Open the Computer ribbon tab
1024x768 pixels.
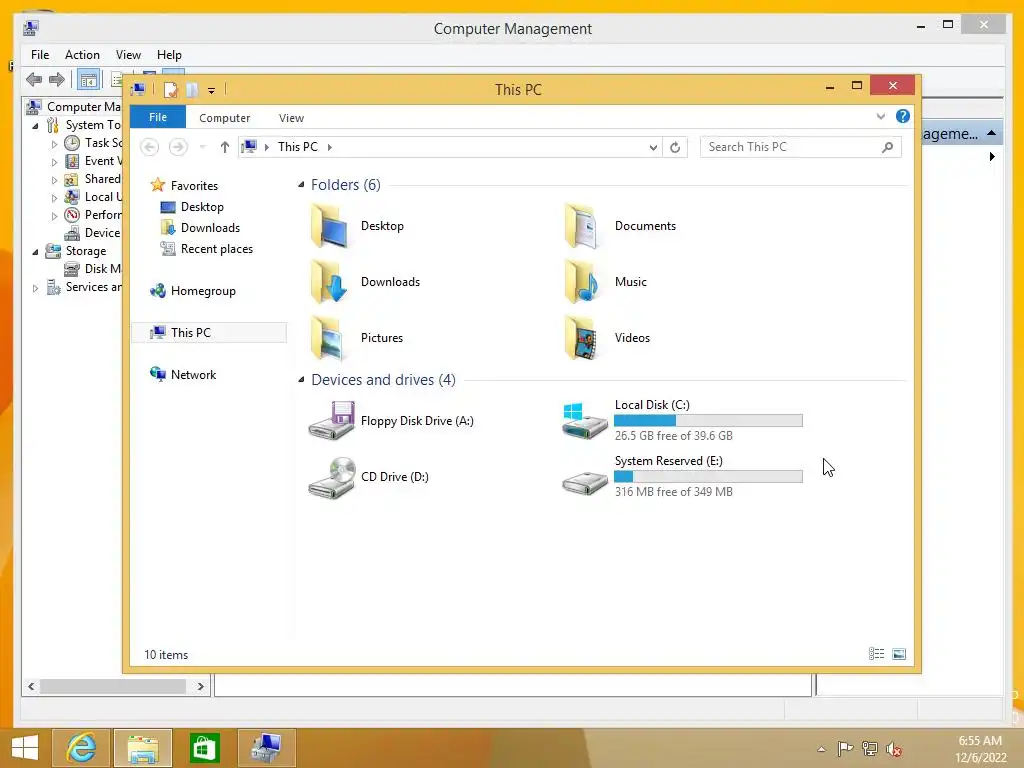pos(225,118)
